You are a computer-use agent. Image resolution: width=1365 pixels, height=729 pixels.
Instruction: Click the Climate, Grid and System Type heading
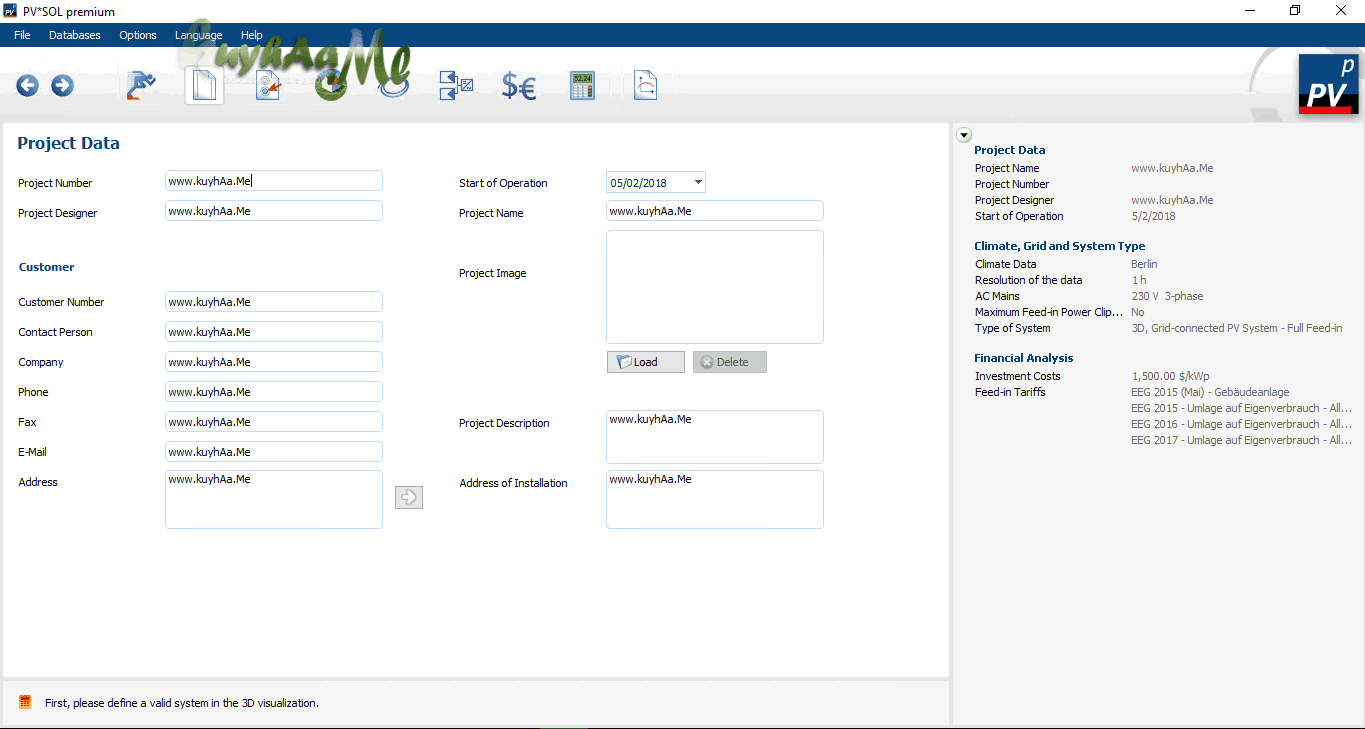tap(1060, 246)
